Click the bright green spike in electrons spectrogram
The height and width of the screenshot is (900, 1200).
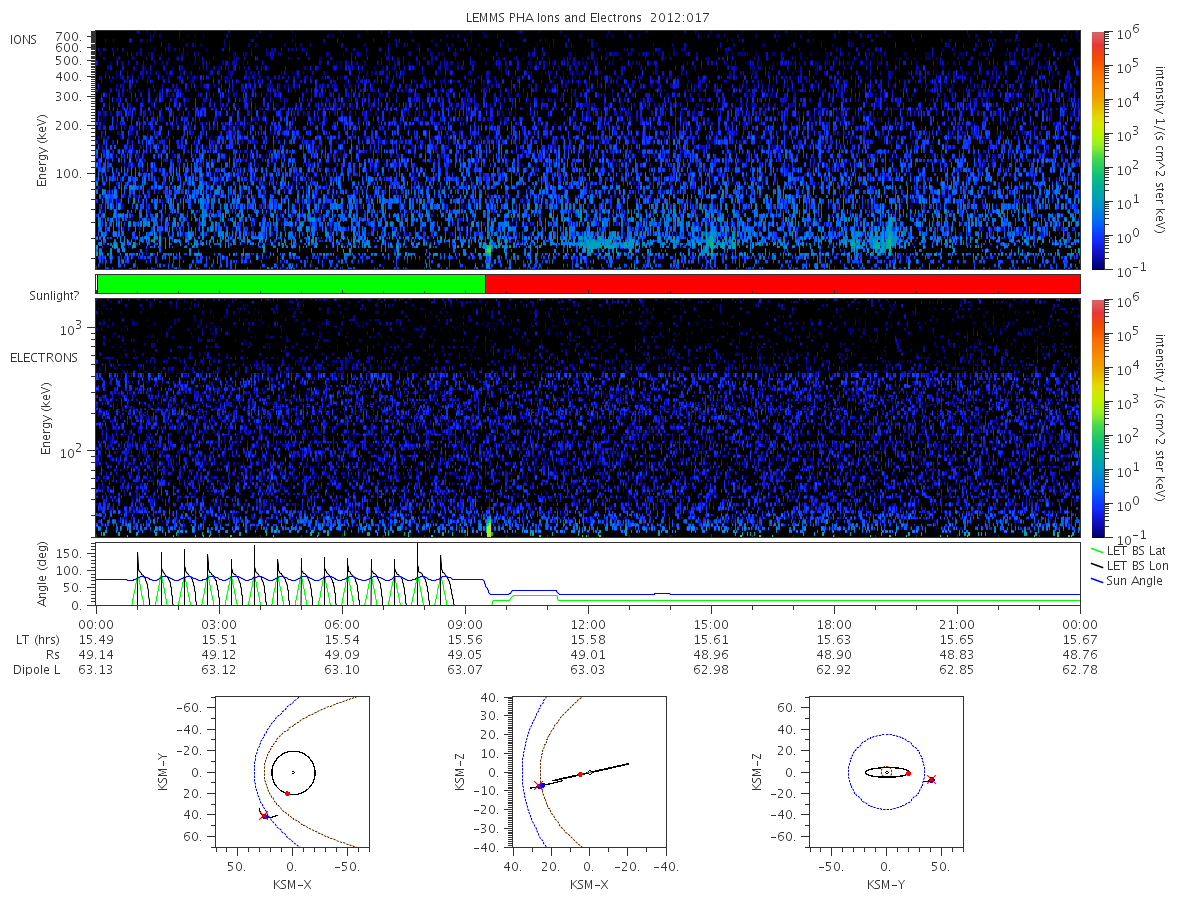[489, 527]
